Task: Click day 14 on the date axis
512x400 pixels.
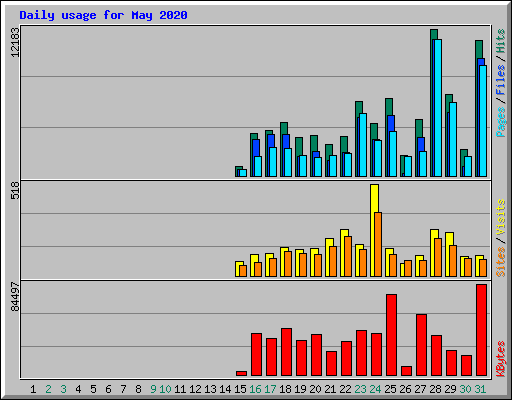Action: (225, 389)
